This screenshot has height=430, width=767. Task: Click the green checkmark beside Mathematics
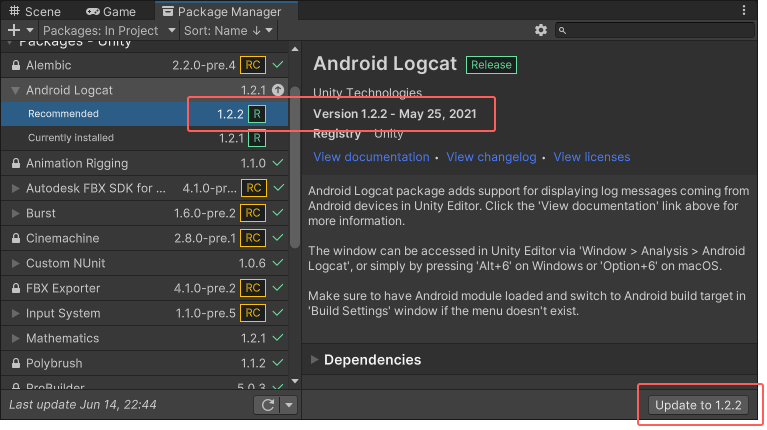pos(278,339)
